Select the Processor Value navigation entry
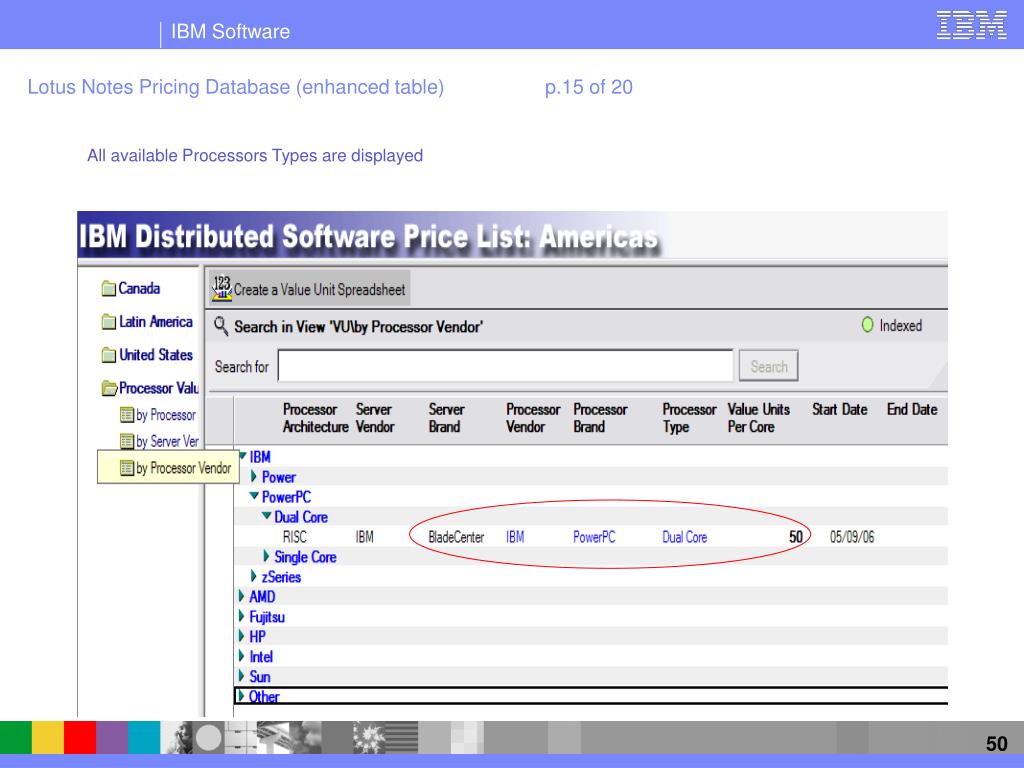 pos(159,389)
